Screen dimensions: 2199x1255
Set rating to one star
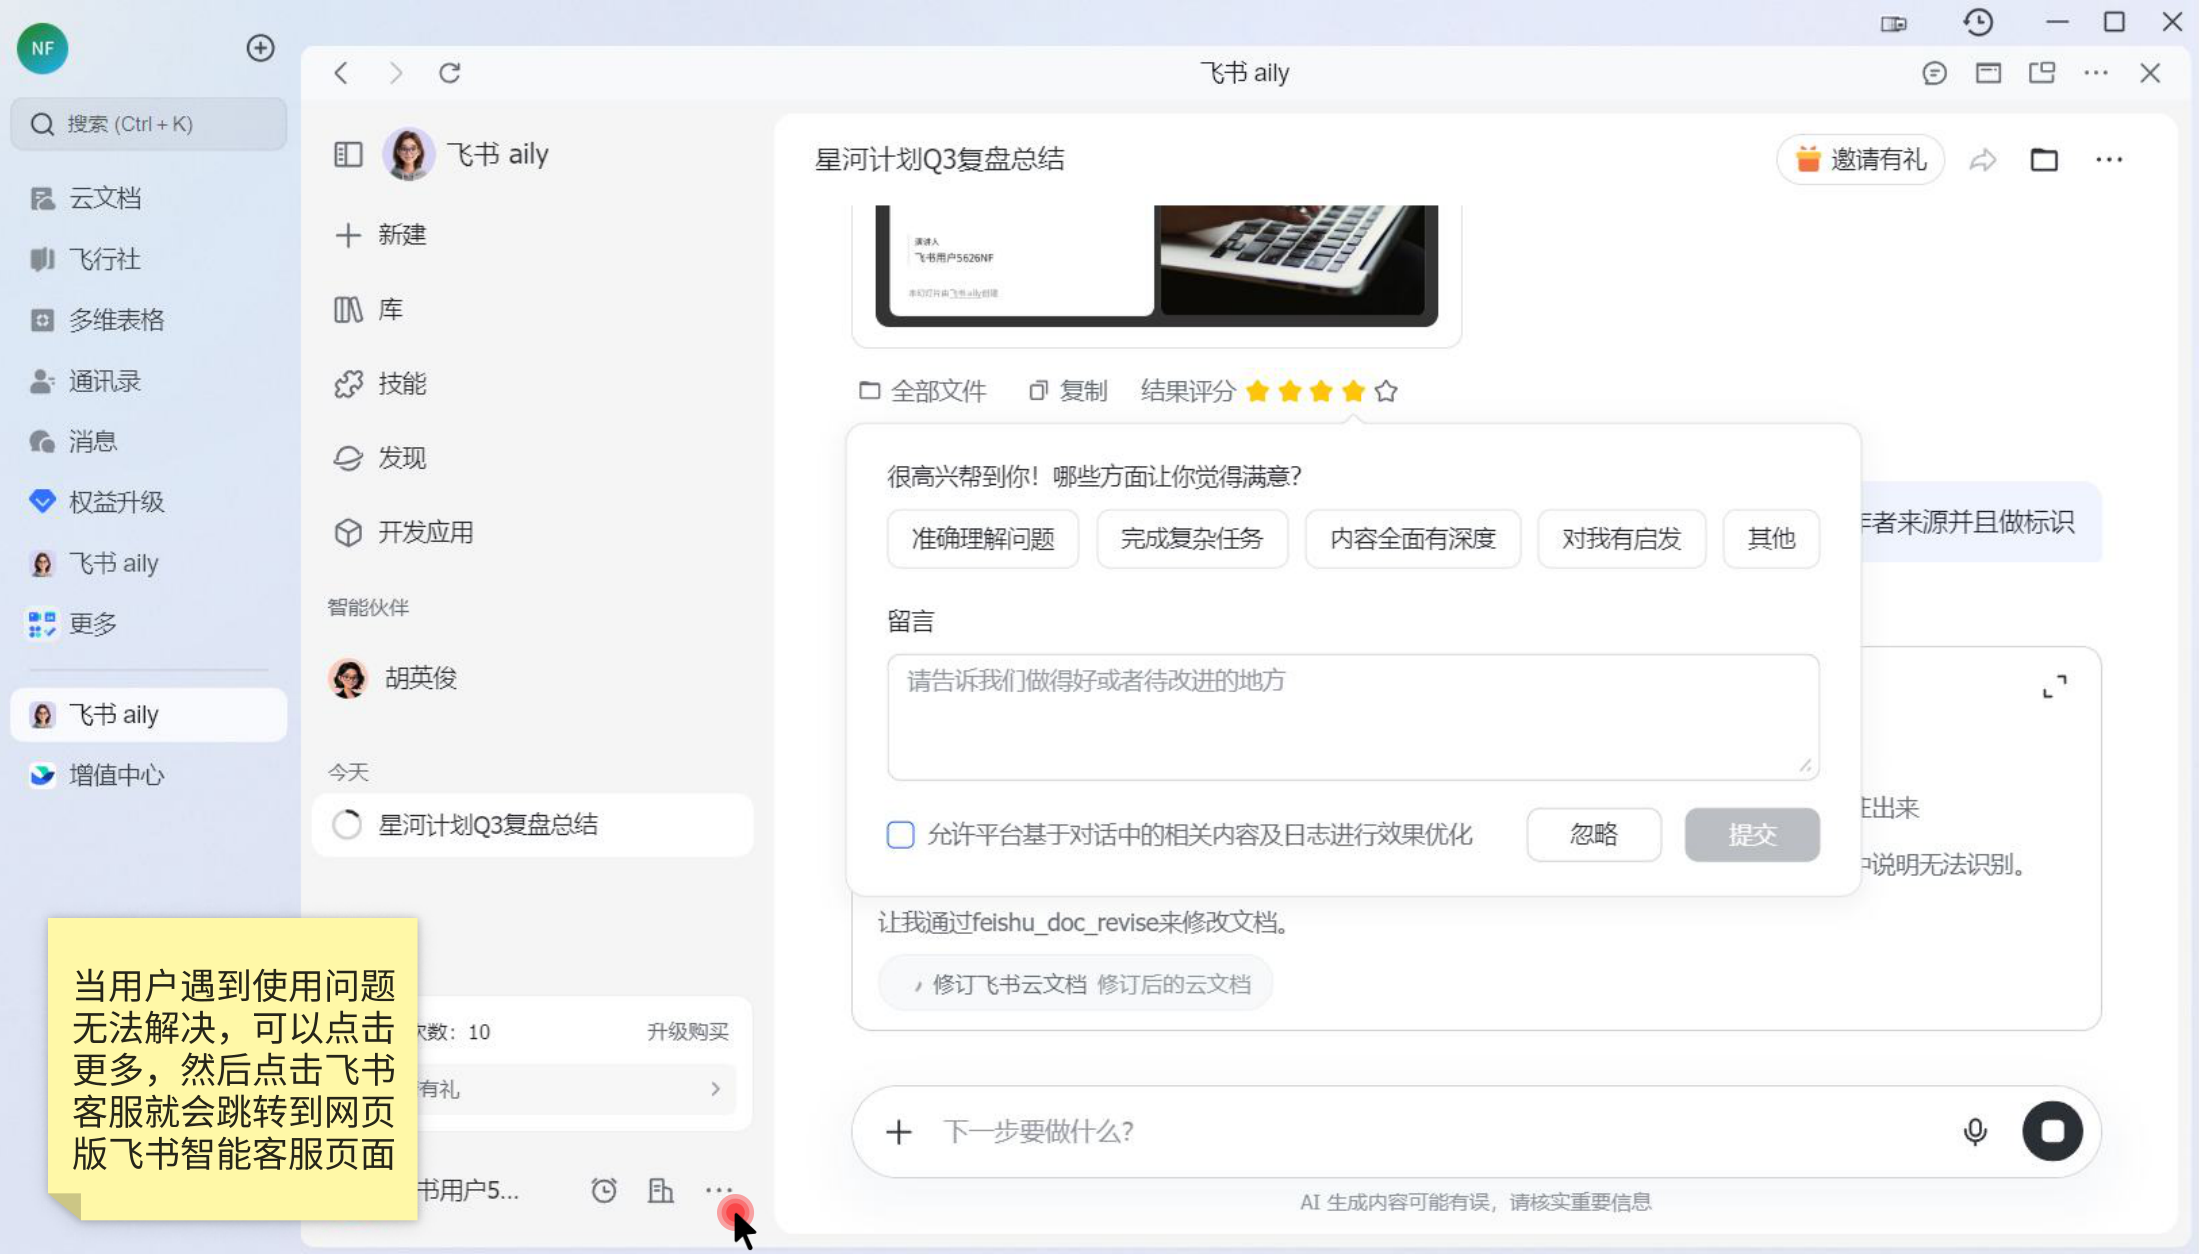(1258, 391)
